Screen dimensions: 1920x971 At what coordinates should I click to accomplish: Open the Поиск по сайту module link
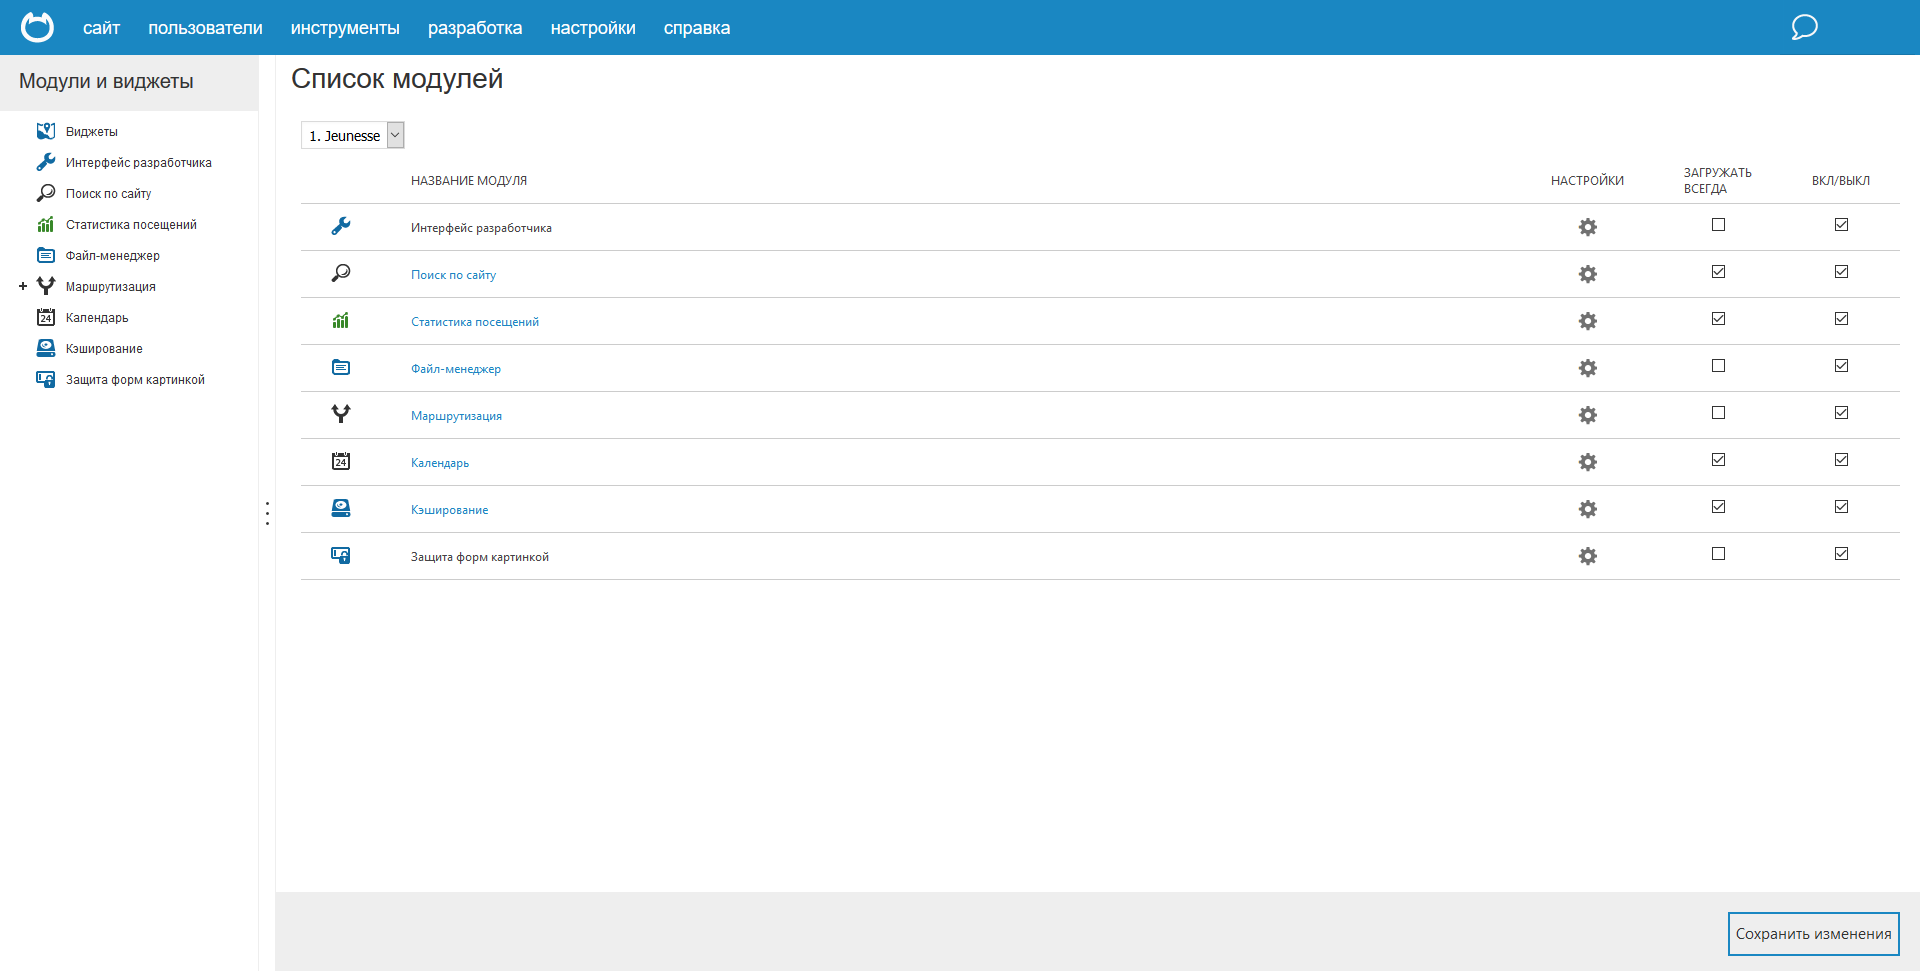click(x=453, y=275)
